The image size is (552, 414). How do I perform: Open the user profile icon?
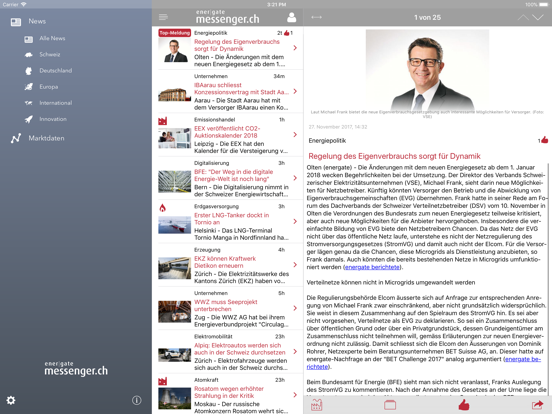pos(291,17)
